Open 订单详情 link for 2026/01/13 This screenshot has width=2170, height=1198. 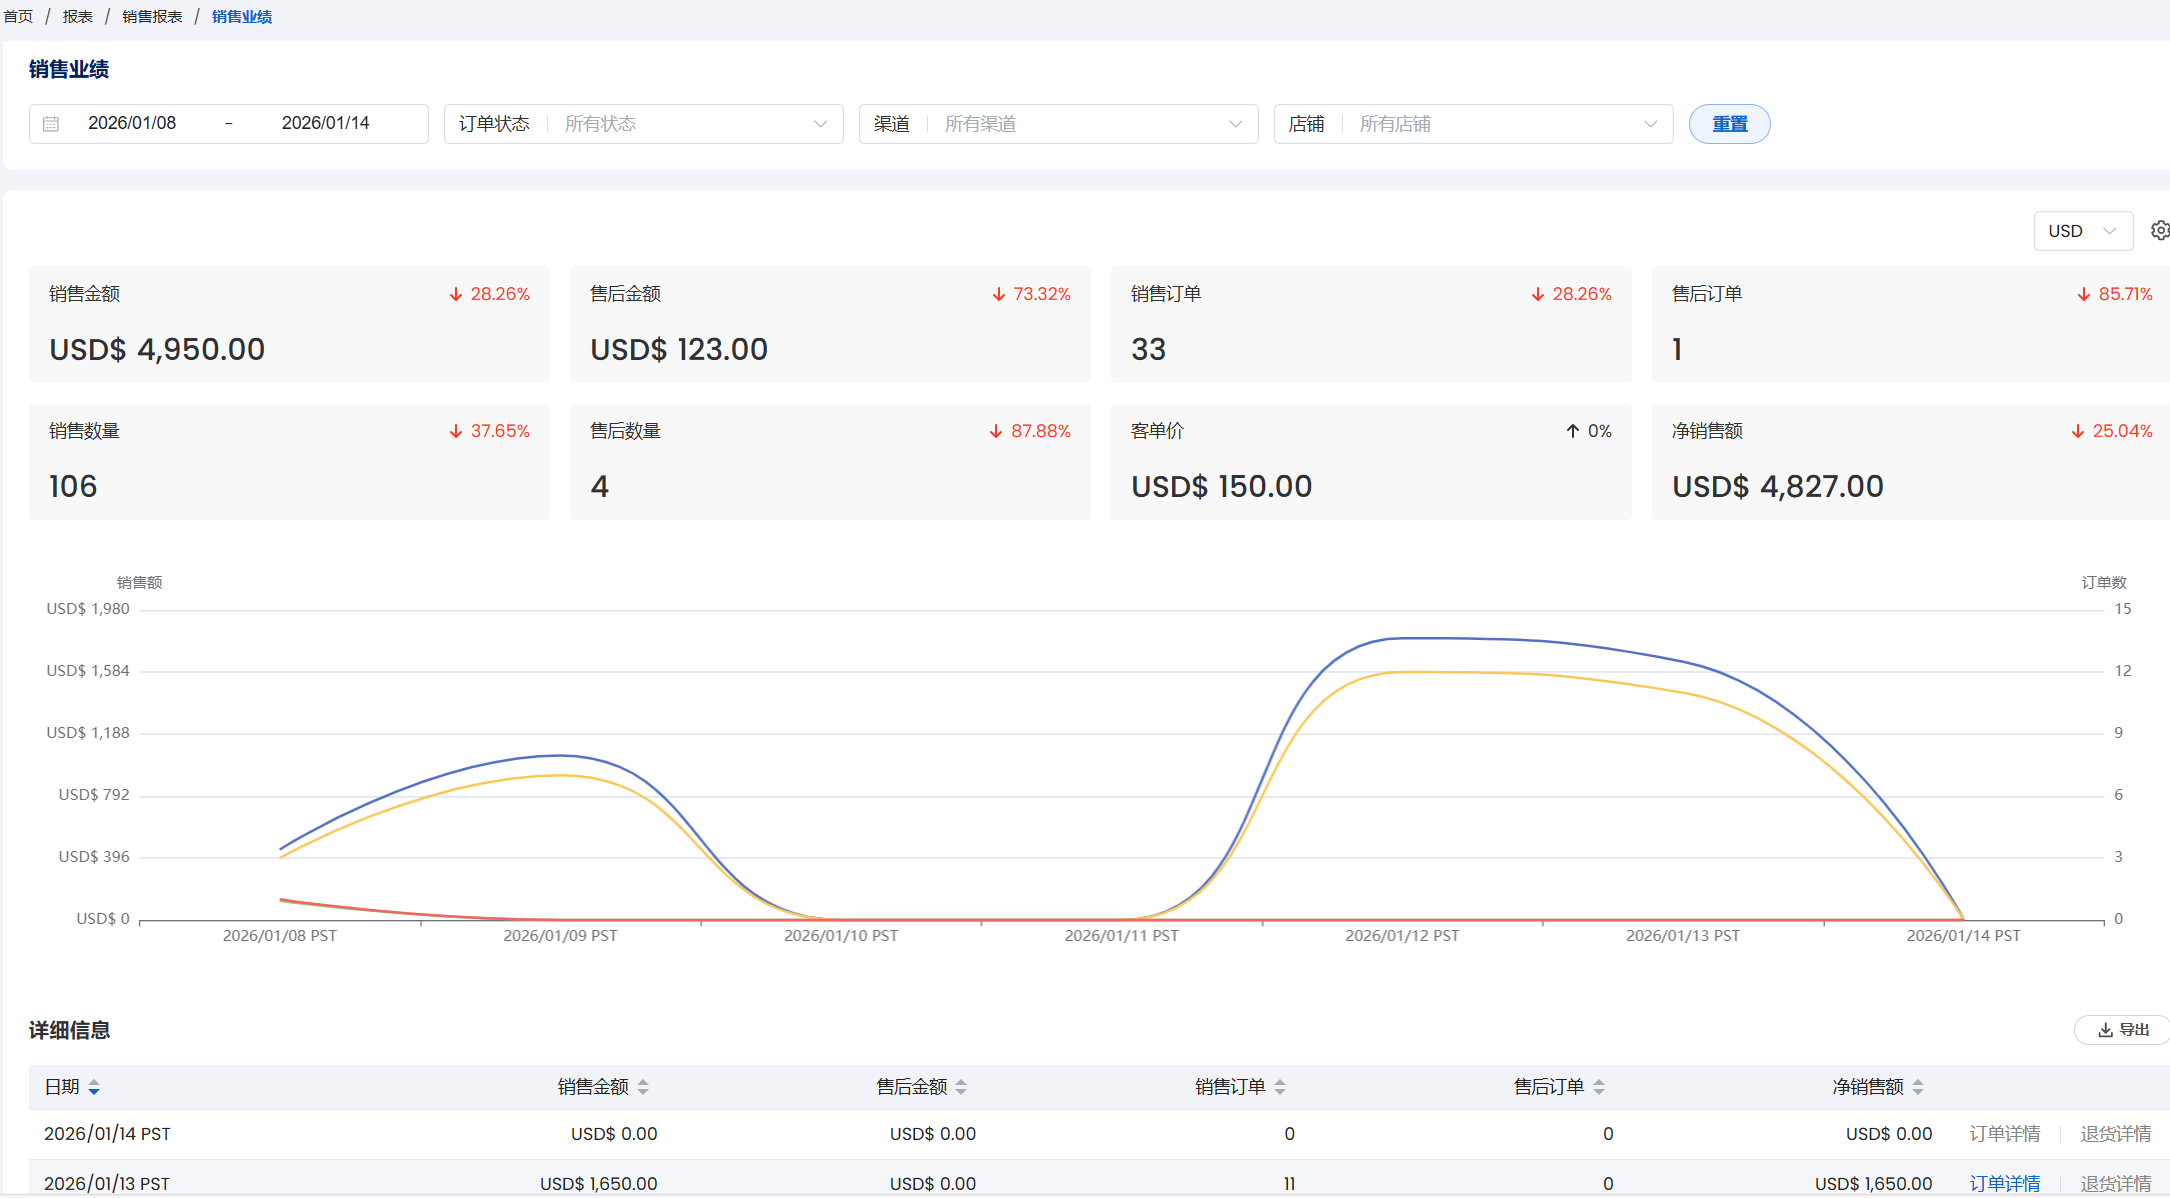tap(2004, 1183)
